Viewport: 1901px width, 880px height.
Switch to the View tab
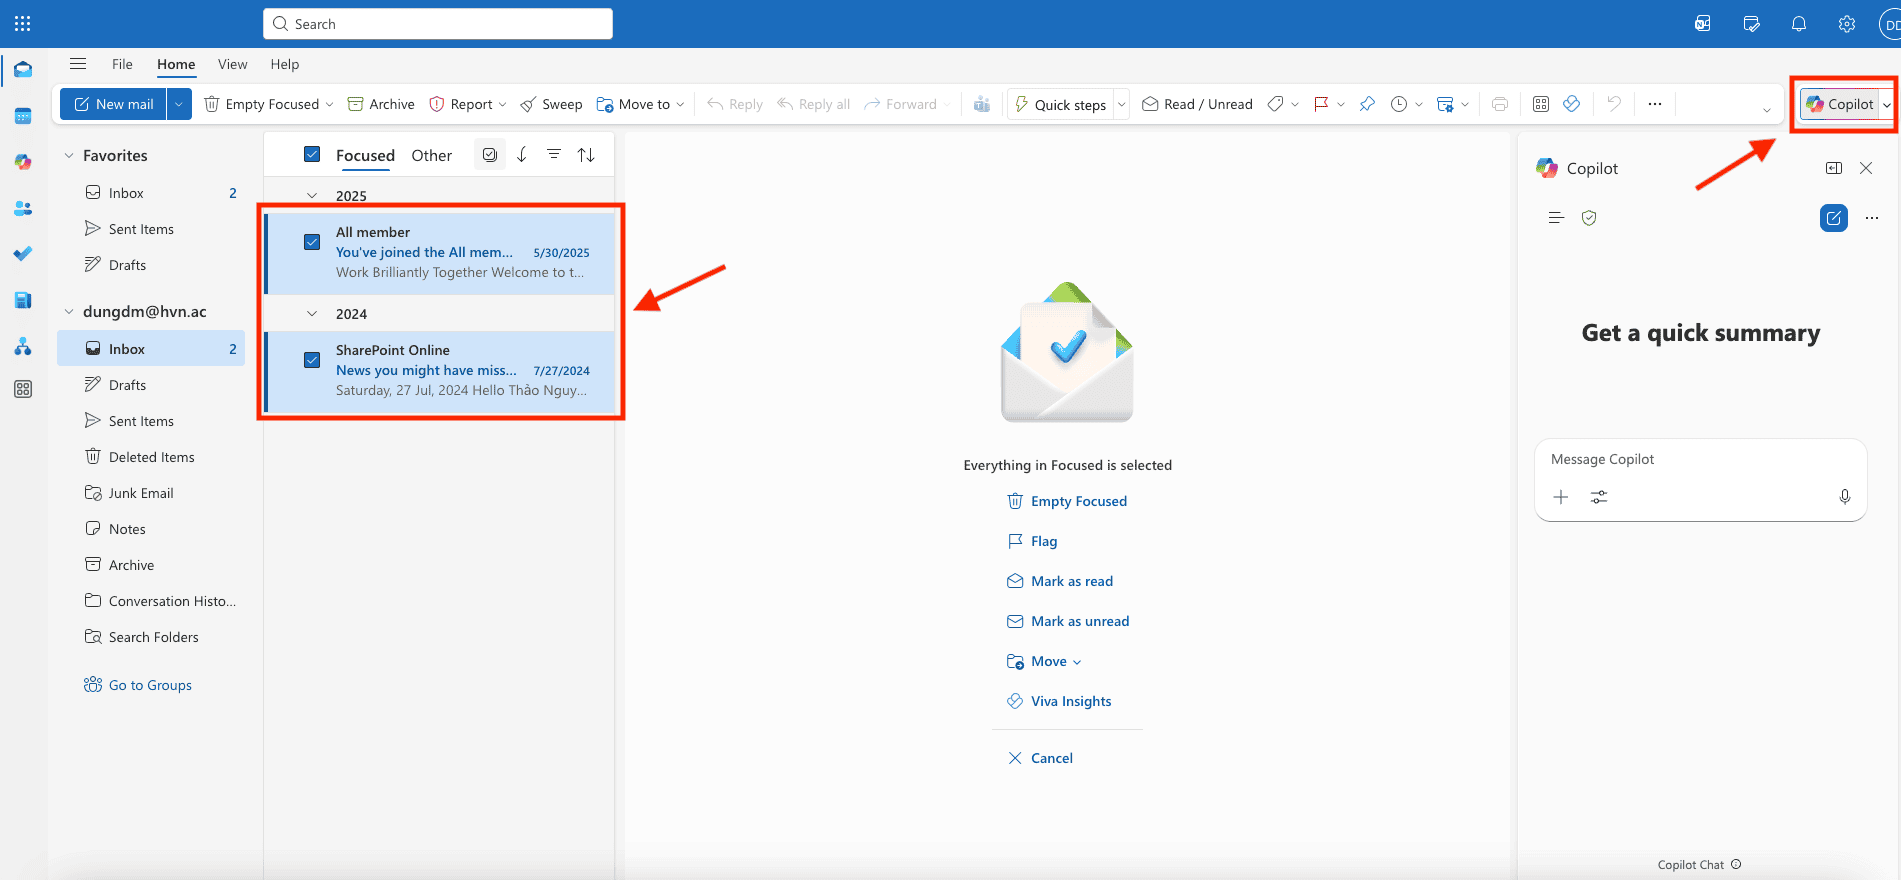point(232,64)
